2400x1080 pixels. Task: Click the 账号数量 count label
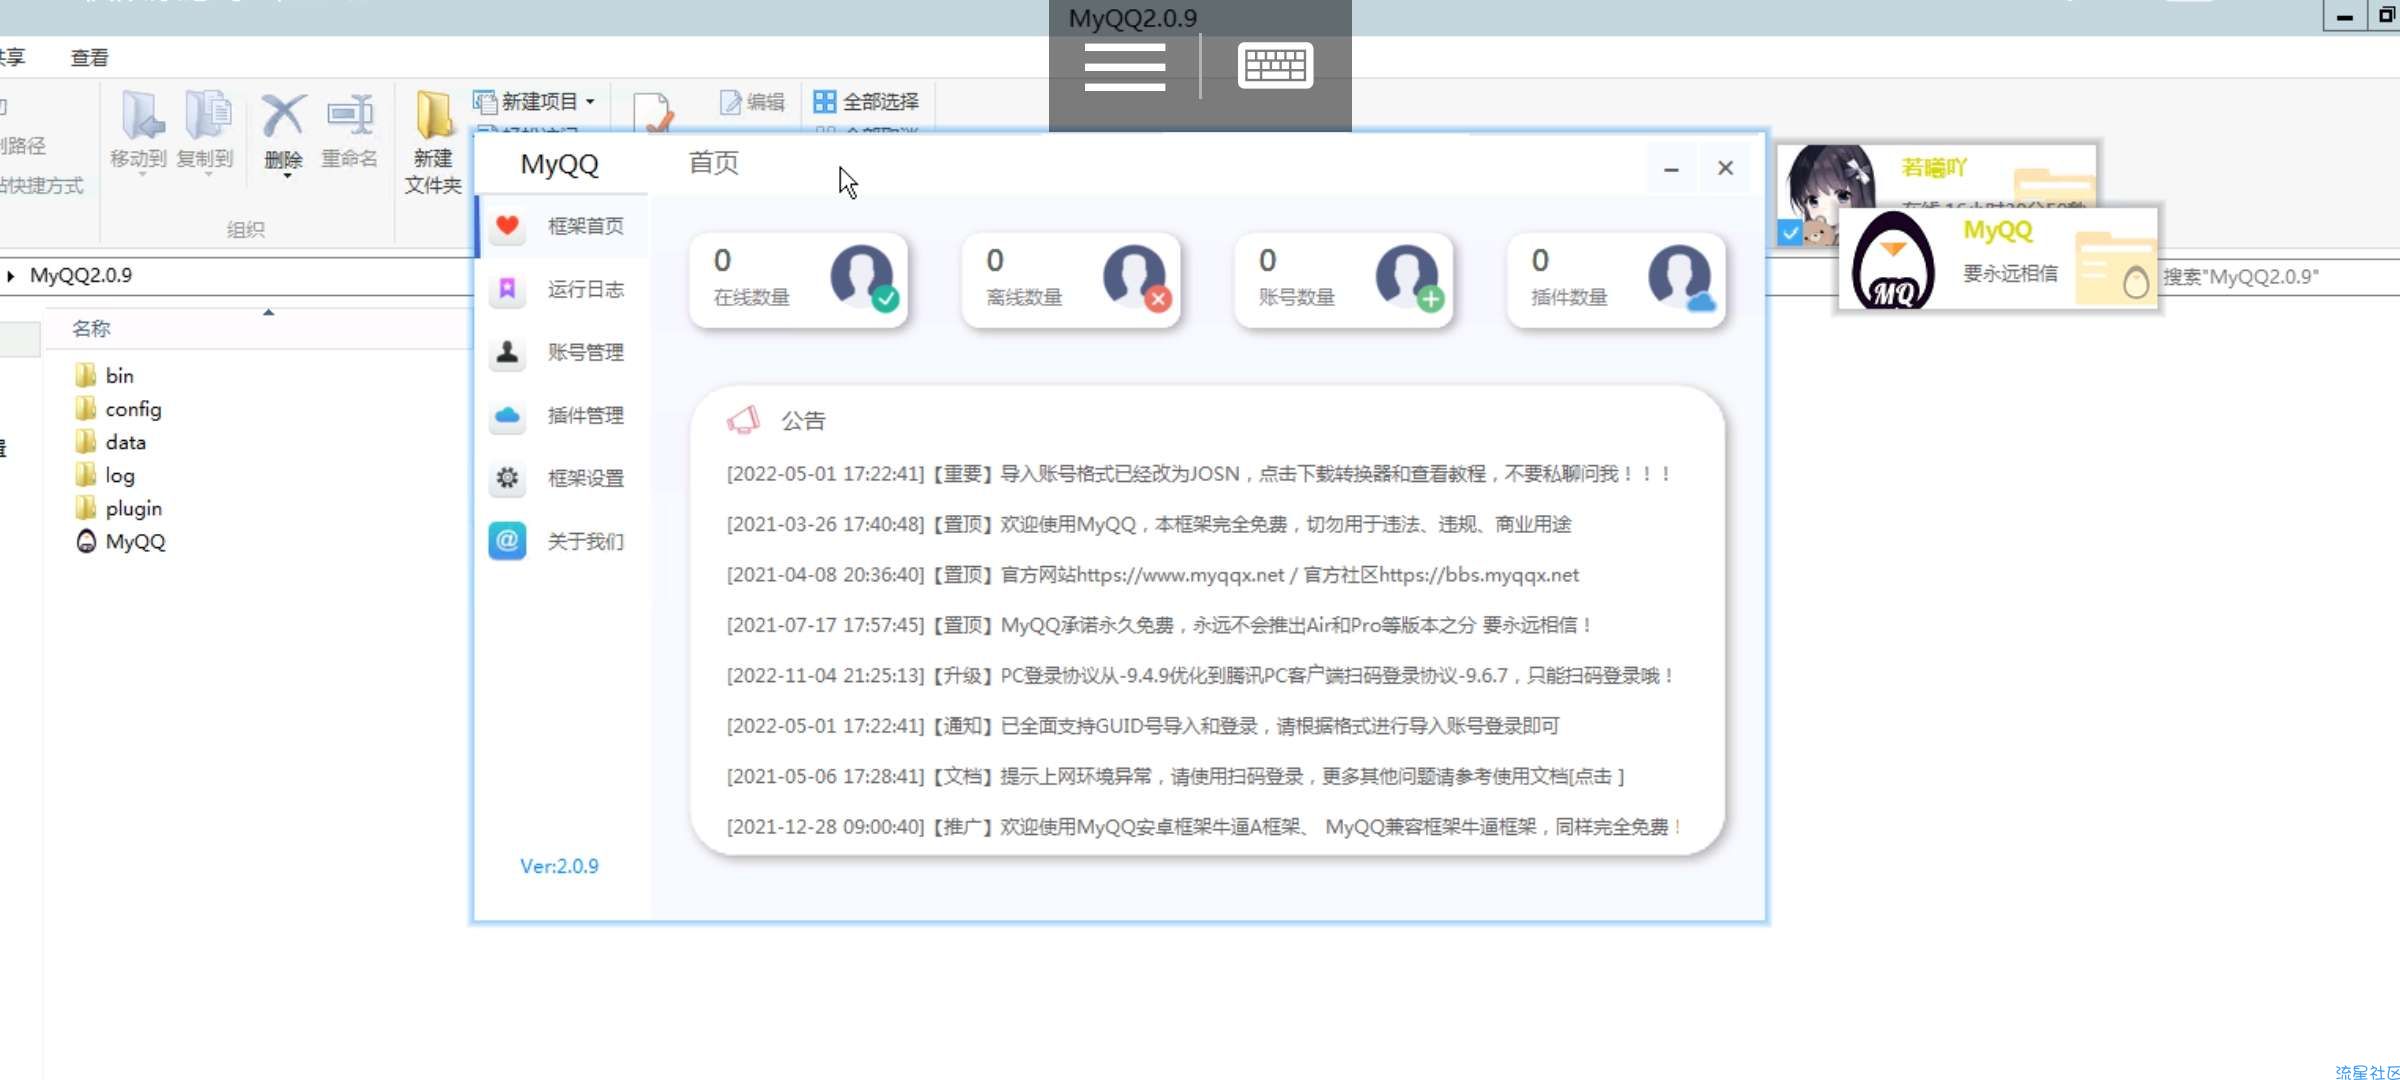pyautogui.click(x=1297, y=297)
